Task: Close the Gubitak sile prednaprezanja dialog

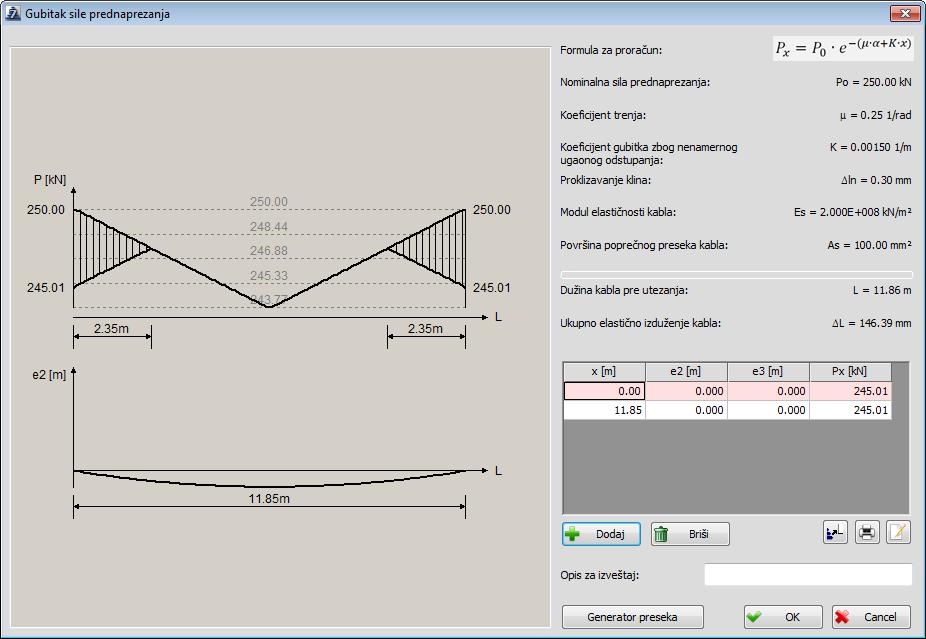Action: pyautogui.click(x=905, y=13)
